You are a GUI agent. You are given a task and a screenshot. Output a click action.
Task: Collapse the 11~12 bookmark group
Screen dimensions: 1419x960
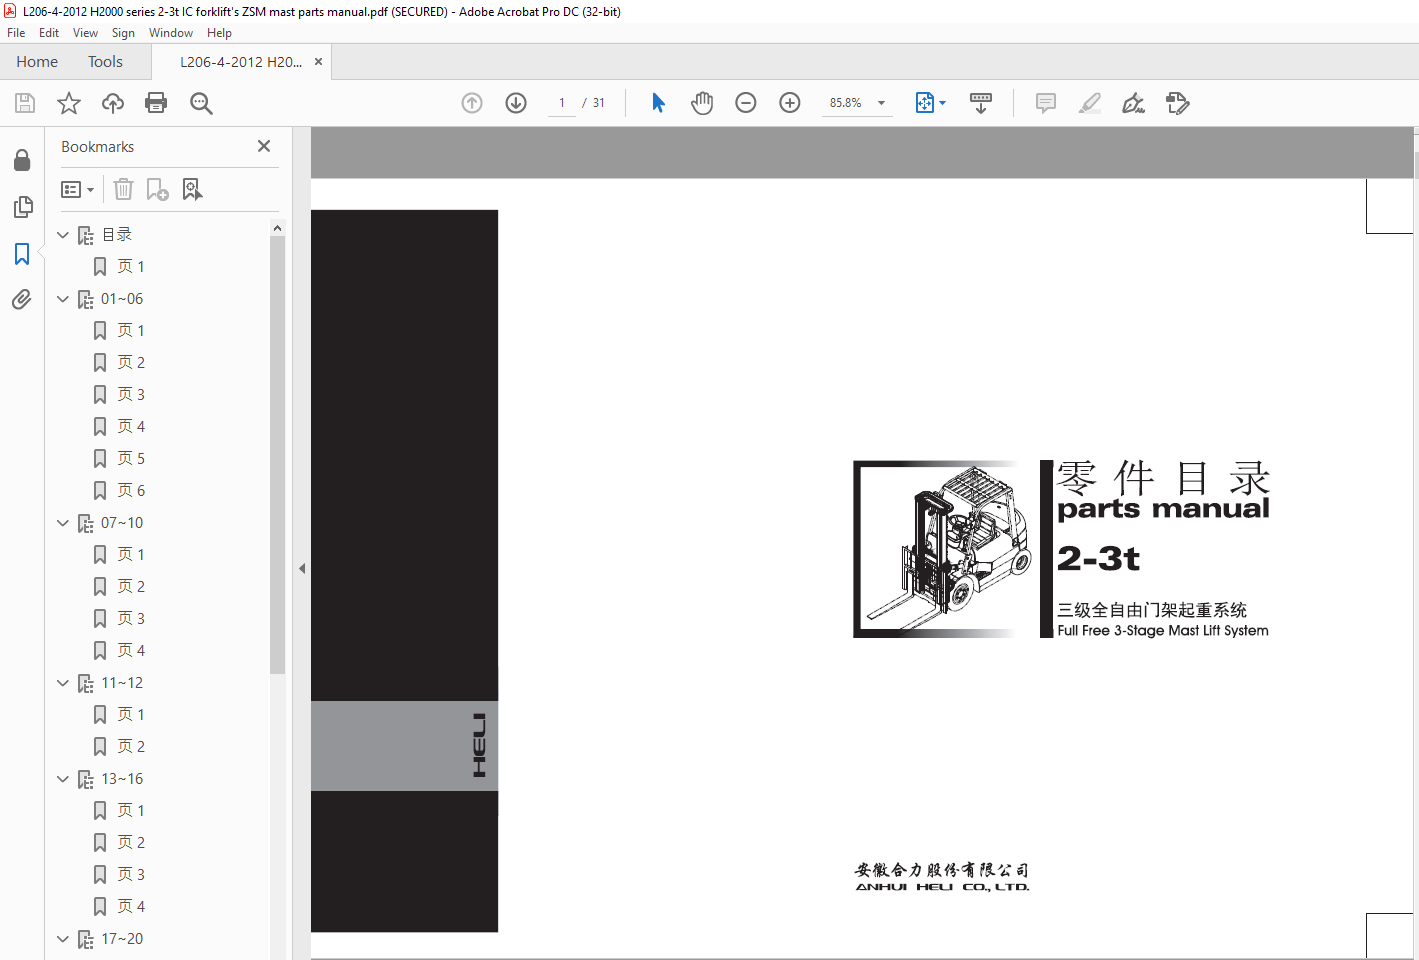(x=63, y=683)
